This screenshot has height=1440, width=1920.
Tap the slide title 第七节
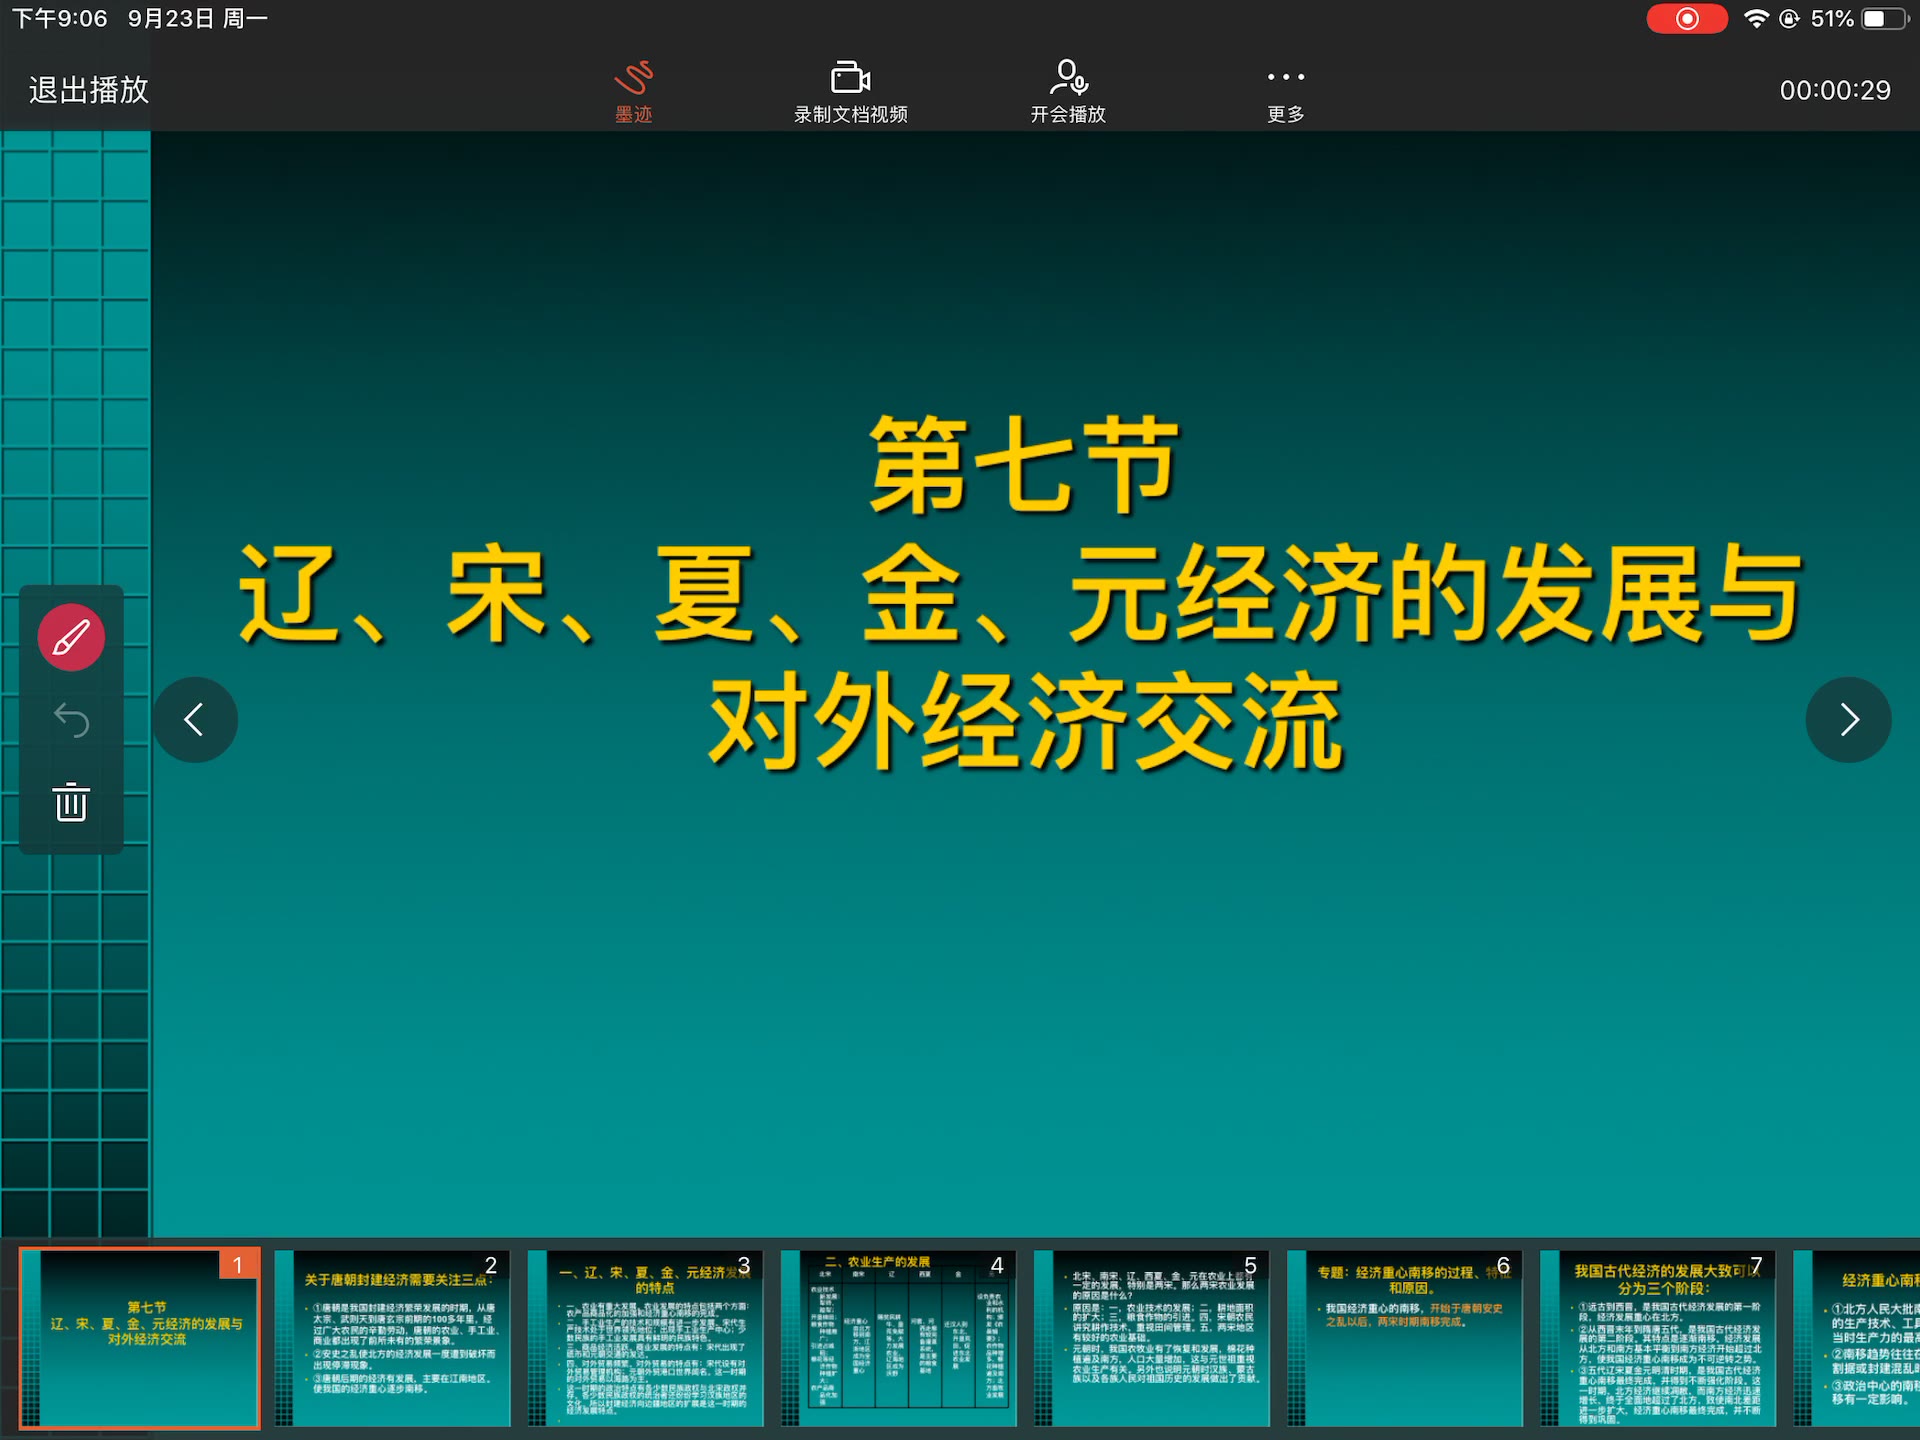pyautogui.click(x=1024, y=465)
